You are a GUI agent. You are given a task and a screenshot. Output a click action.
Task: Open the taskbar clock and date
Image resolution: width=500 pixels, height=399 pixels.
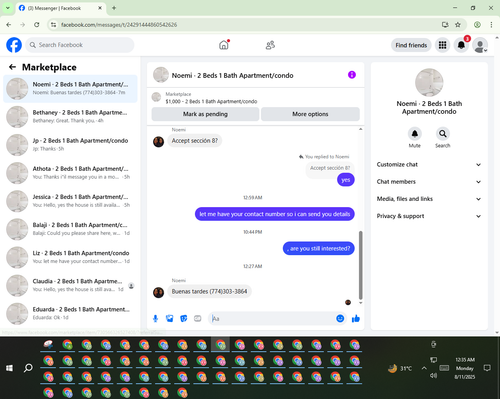pyautogui.click(x=465, y=368)
